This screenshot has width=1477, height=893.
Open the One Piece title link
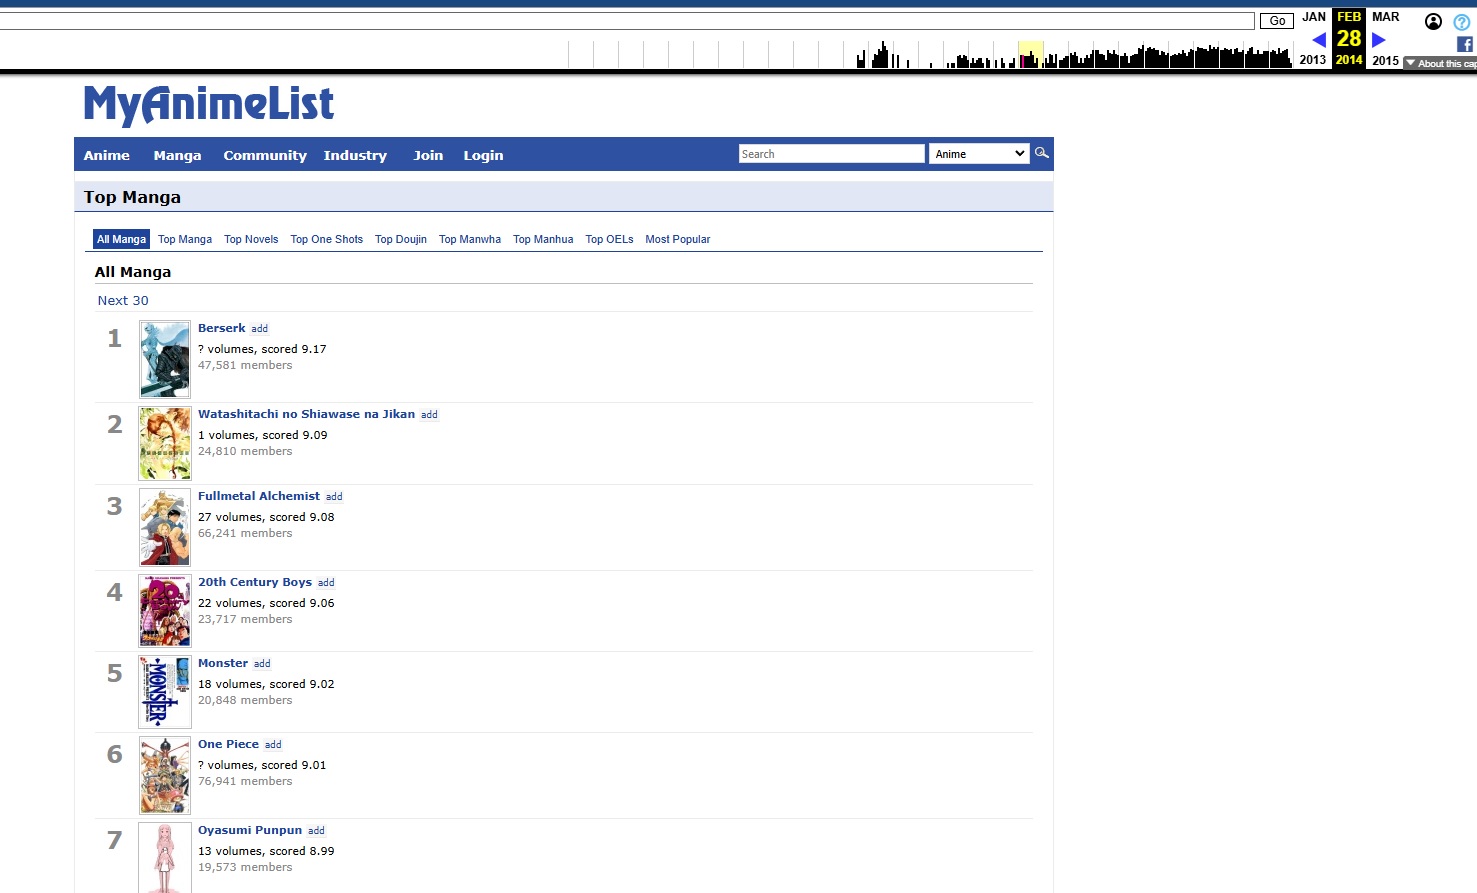click(228, 744)
